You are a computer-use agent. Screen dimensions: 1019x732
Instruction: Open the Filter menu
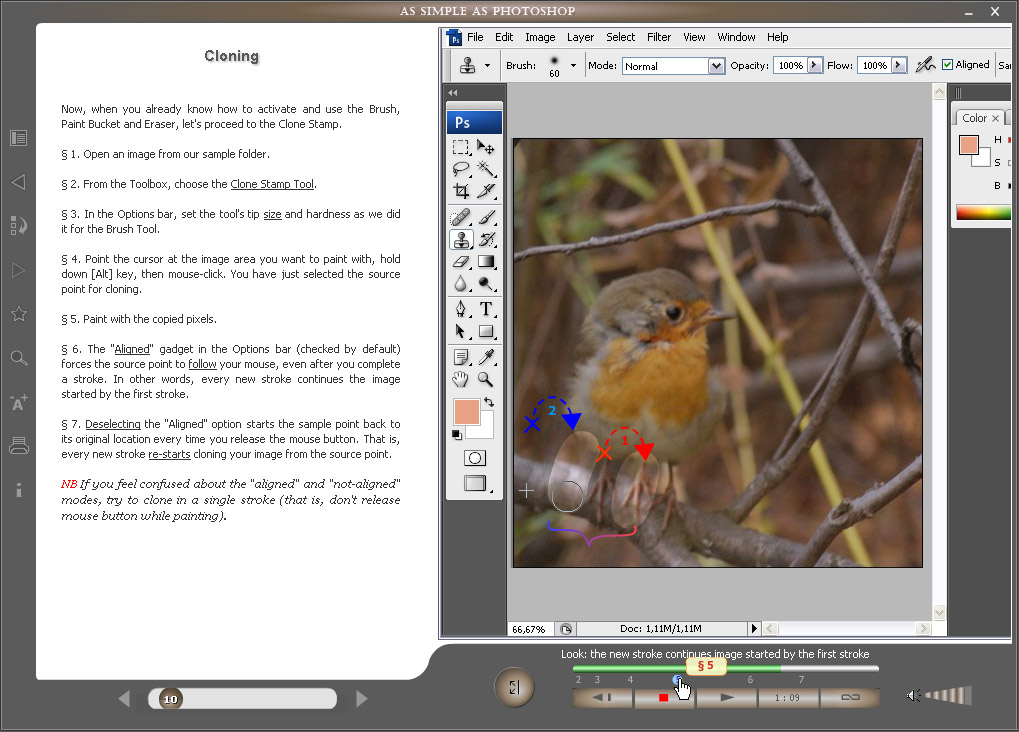pyautogui.click(x=659, y=37)
